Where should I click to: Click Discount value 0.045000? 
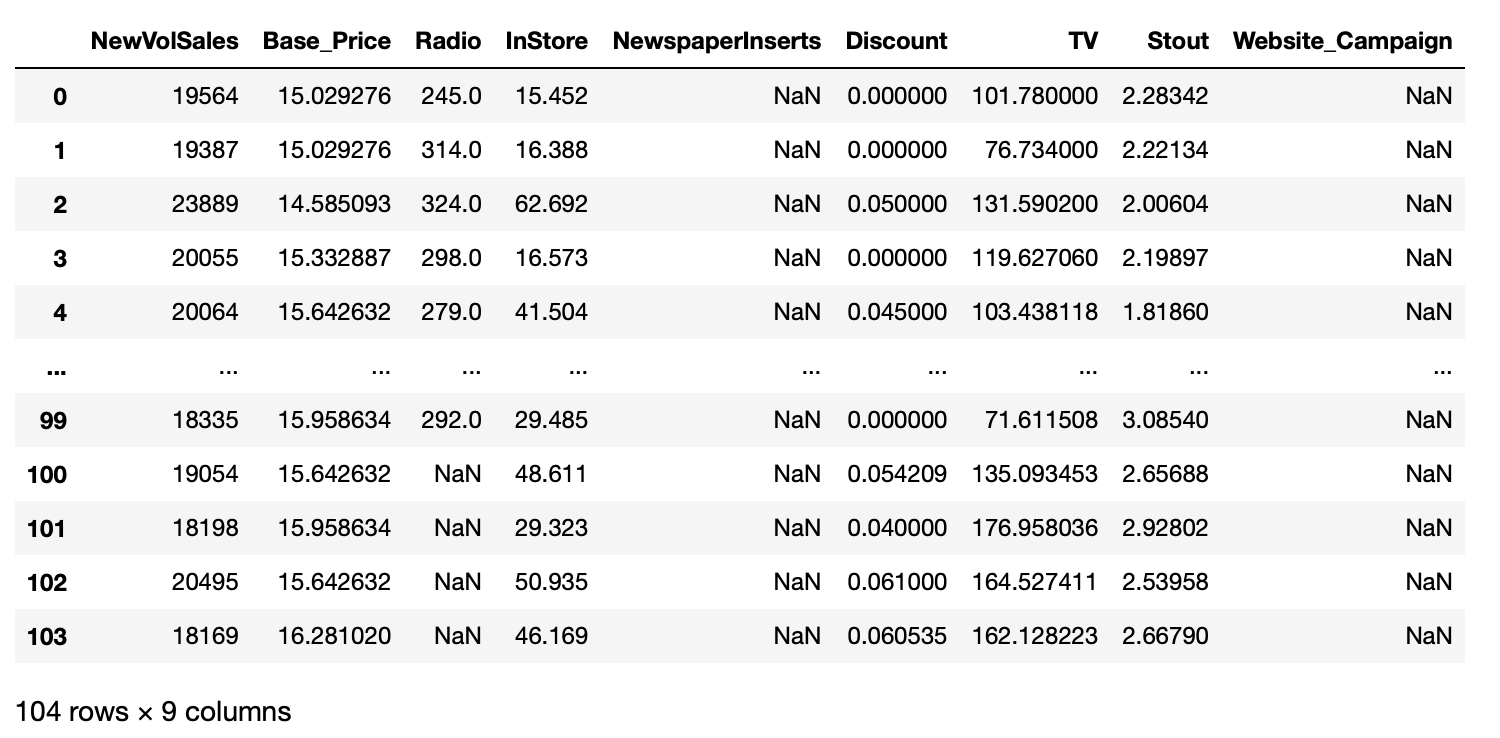[897, 312]
